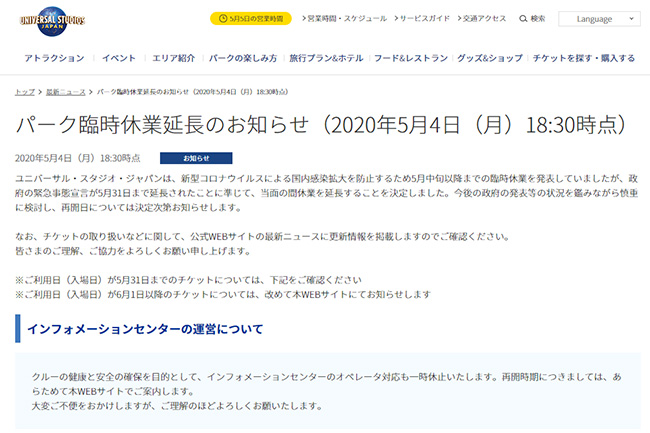Viewport: 650px width, 433px height.
Task: Open the イベント menu
Action: point(119,58)
